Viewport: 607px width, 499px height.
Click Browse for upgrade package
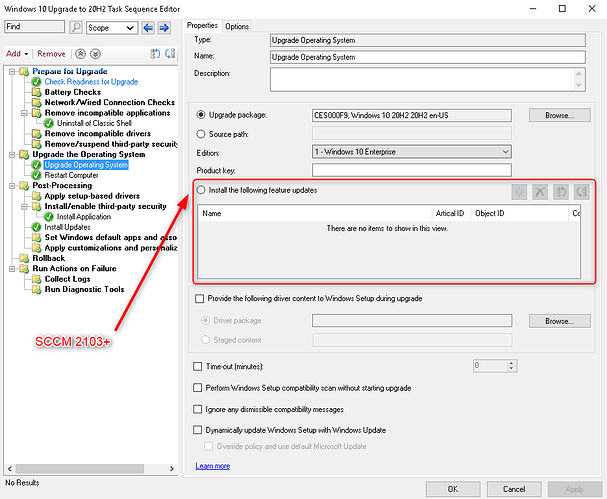[559, 115]
